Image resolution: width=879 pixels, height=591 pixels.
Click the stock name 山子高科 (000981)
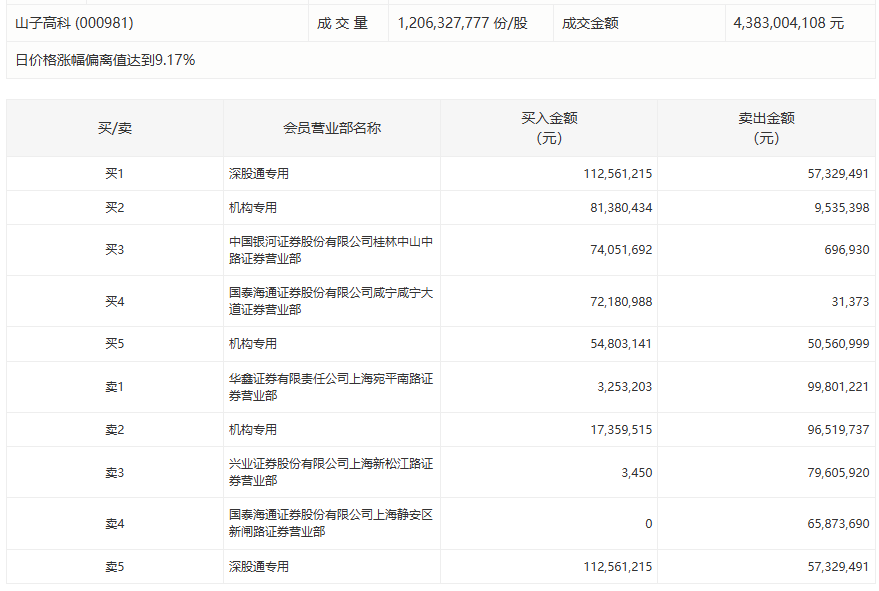click(x=75, y=23)
